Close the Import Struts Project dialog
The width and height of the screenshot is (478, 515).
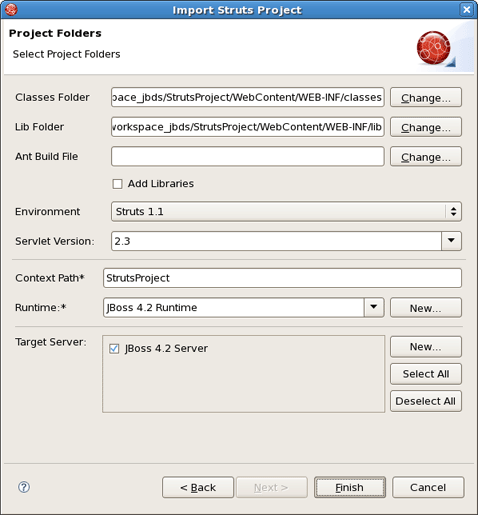467,10
